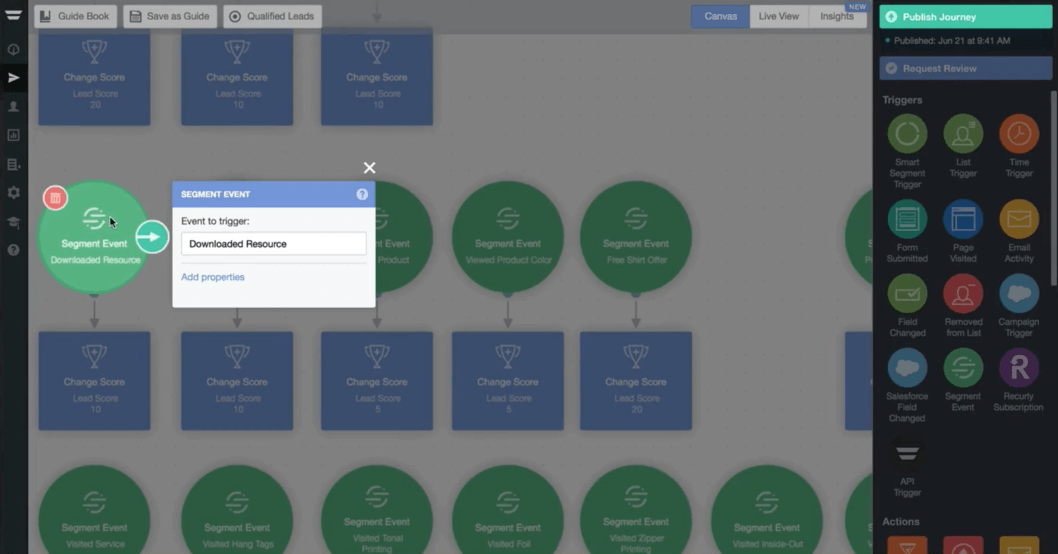Click the Triggers panel scrollbar
Screen dimensions: 1058x554
(x=1054, y=189)
